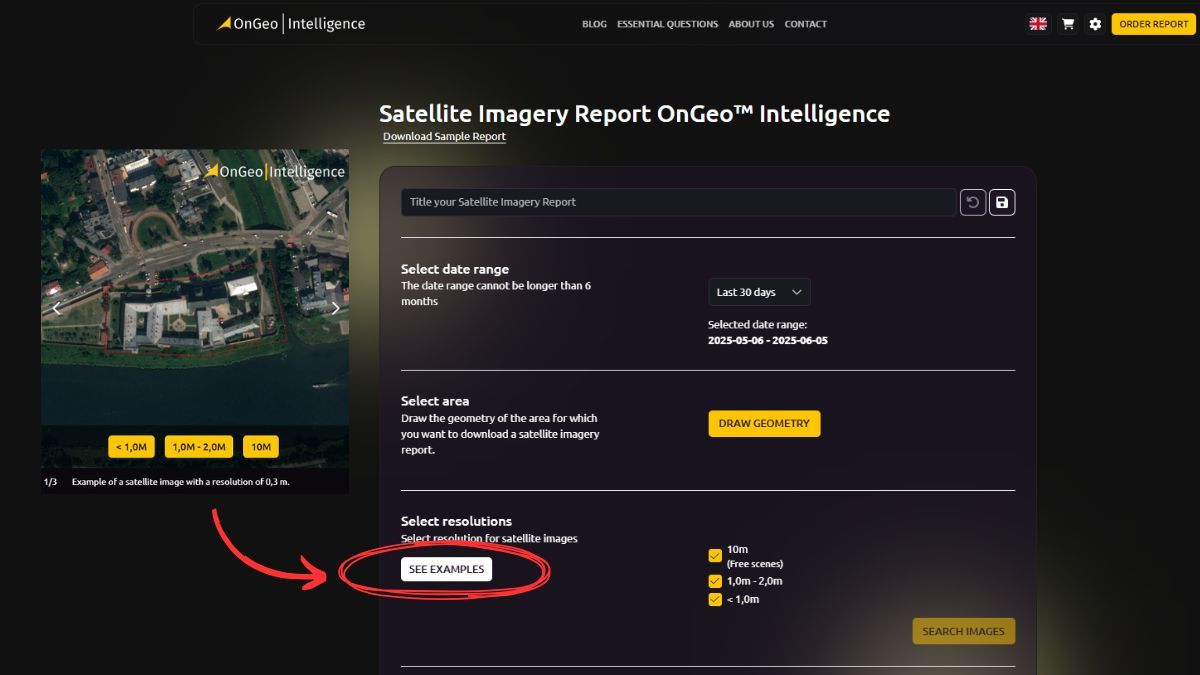Image resolution: width=1200 pixels, height=675 pixels.
Task: Click the report title input field
Action: 679,202
